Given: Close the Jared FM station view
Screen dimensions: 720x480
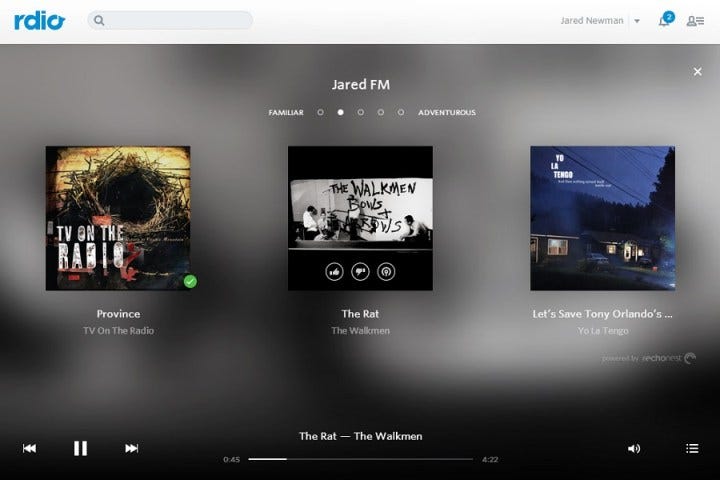Looking at the screenshot, I should pyautogui.click(x=697, y=72).
